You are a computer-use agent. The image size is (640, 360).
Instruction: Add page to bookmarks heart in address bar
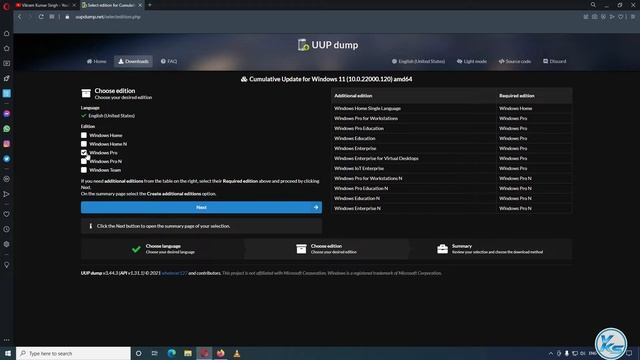pos(621,17)
